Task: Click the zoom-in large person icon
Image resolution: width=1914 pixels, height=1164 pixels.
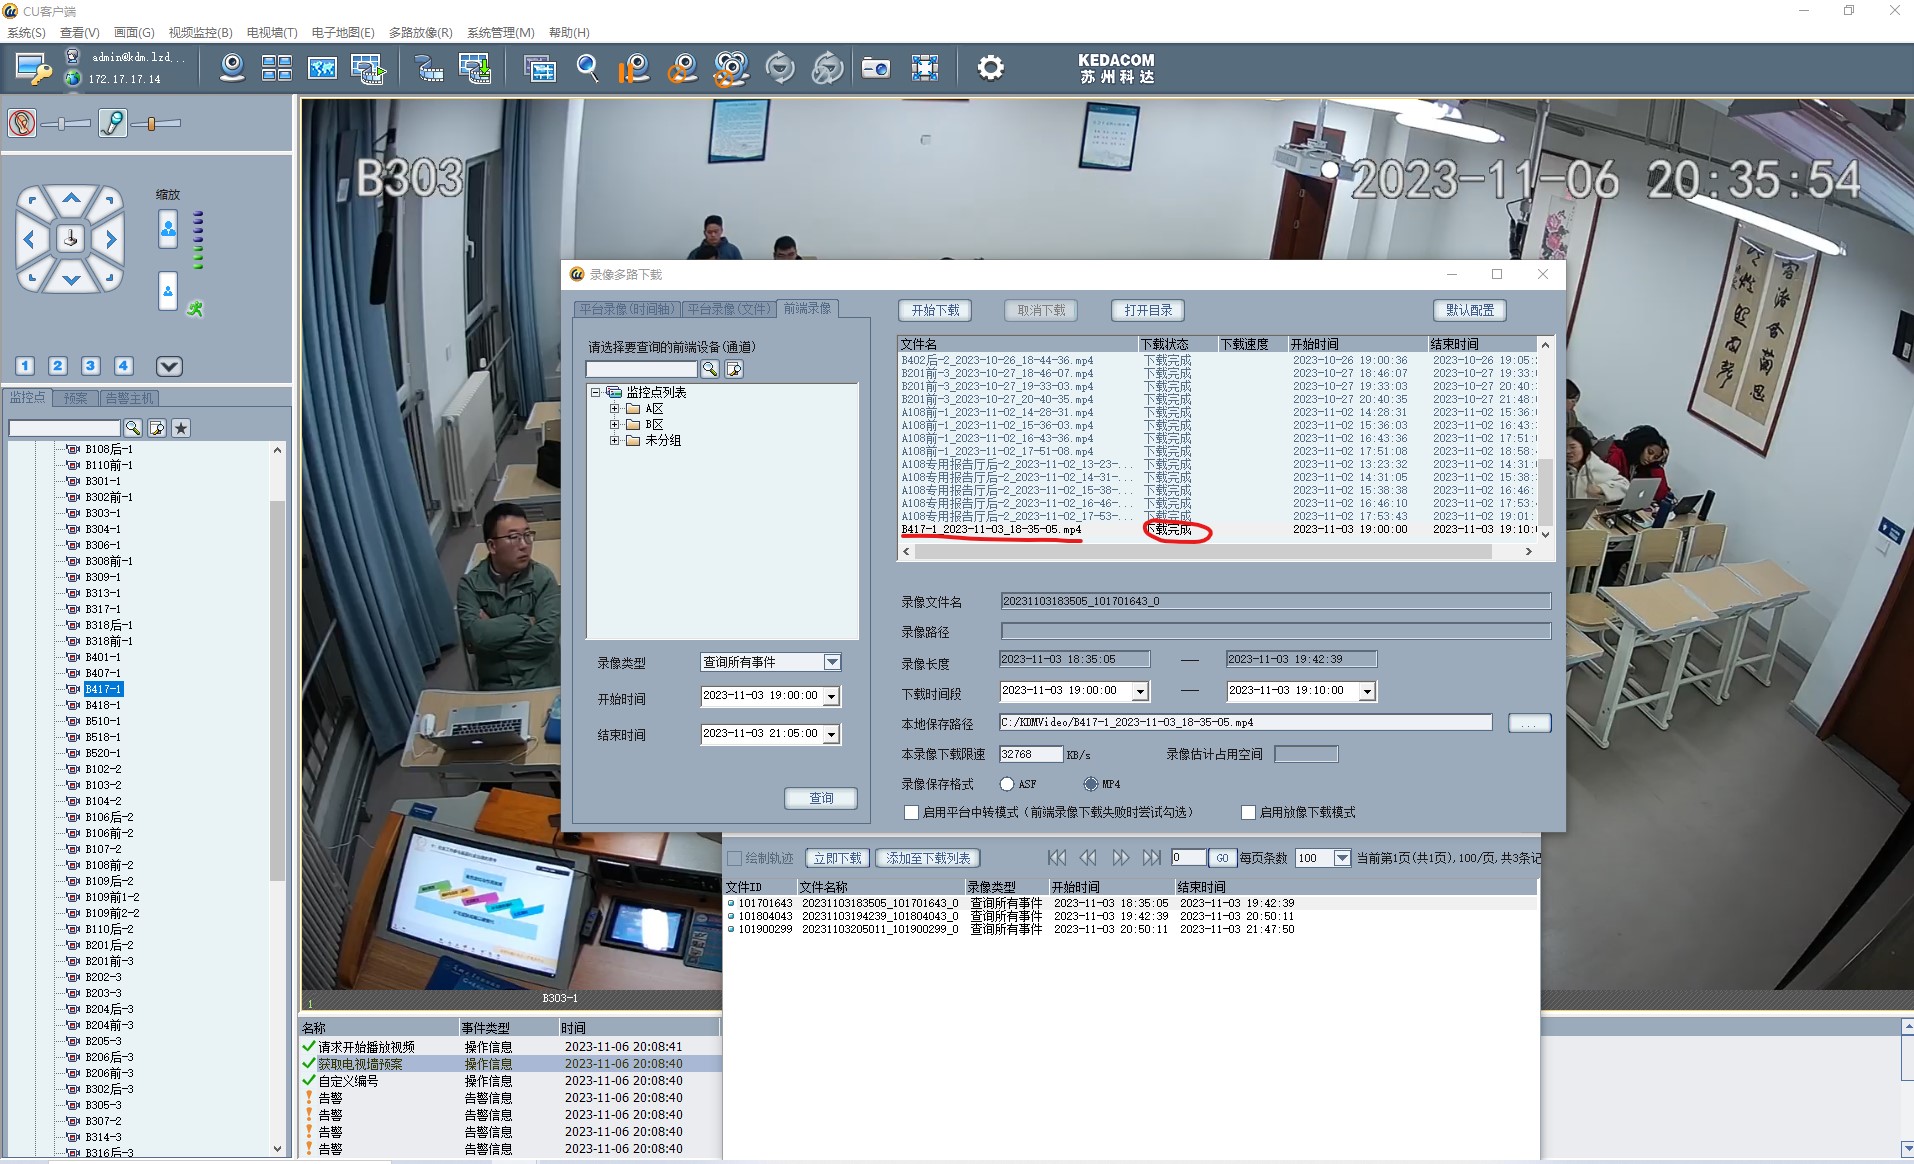Action: click(168, 230)
